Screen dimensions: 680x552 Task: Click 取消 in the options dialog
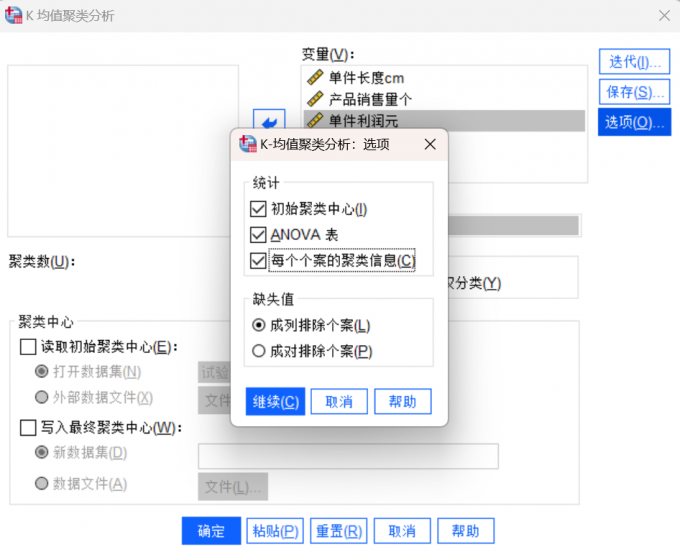(x=339, y=402)
